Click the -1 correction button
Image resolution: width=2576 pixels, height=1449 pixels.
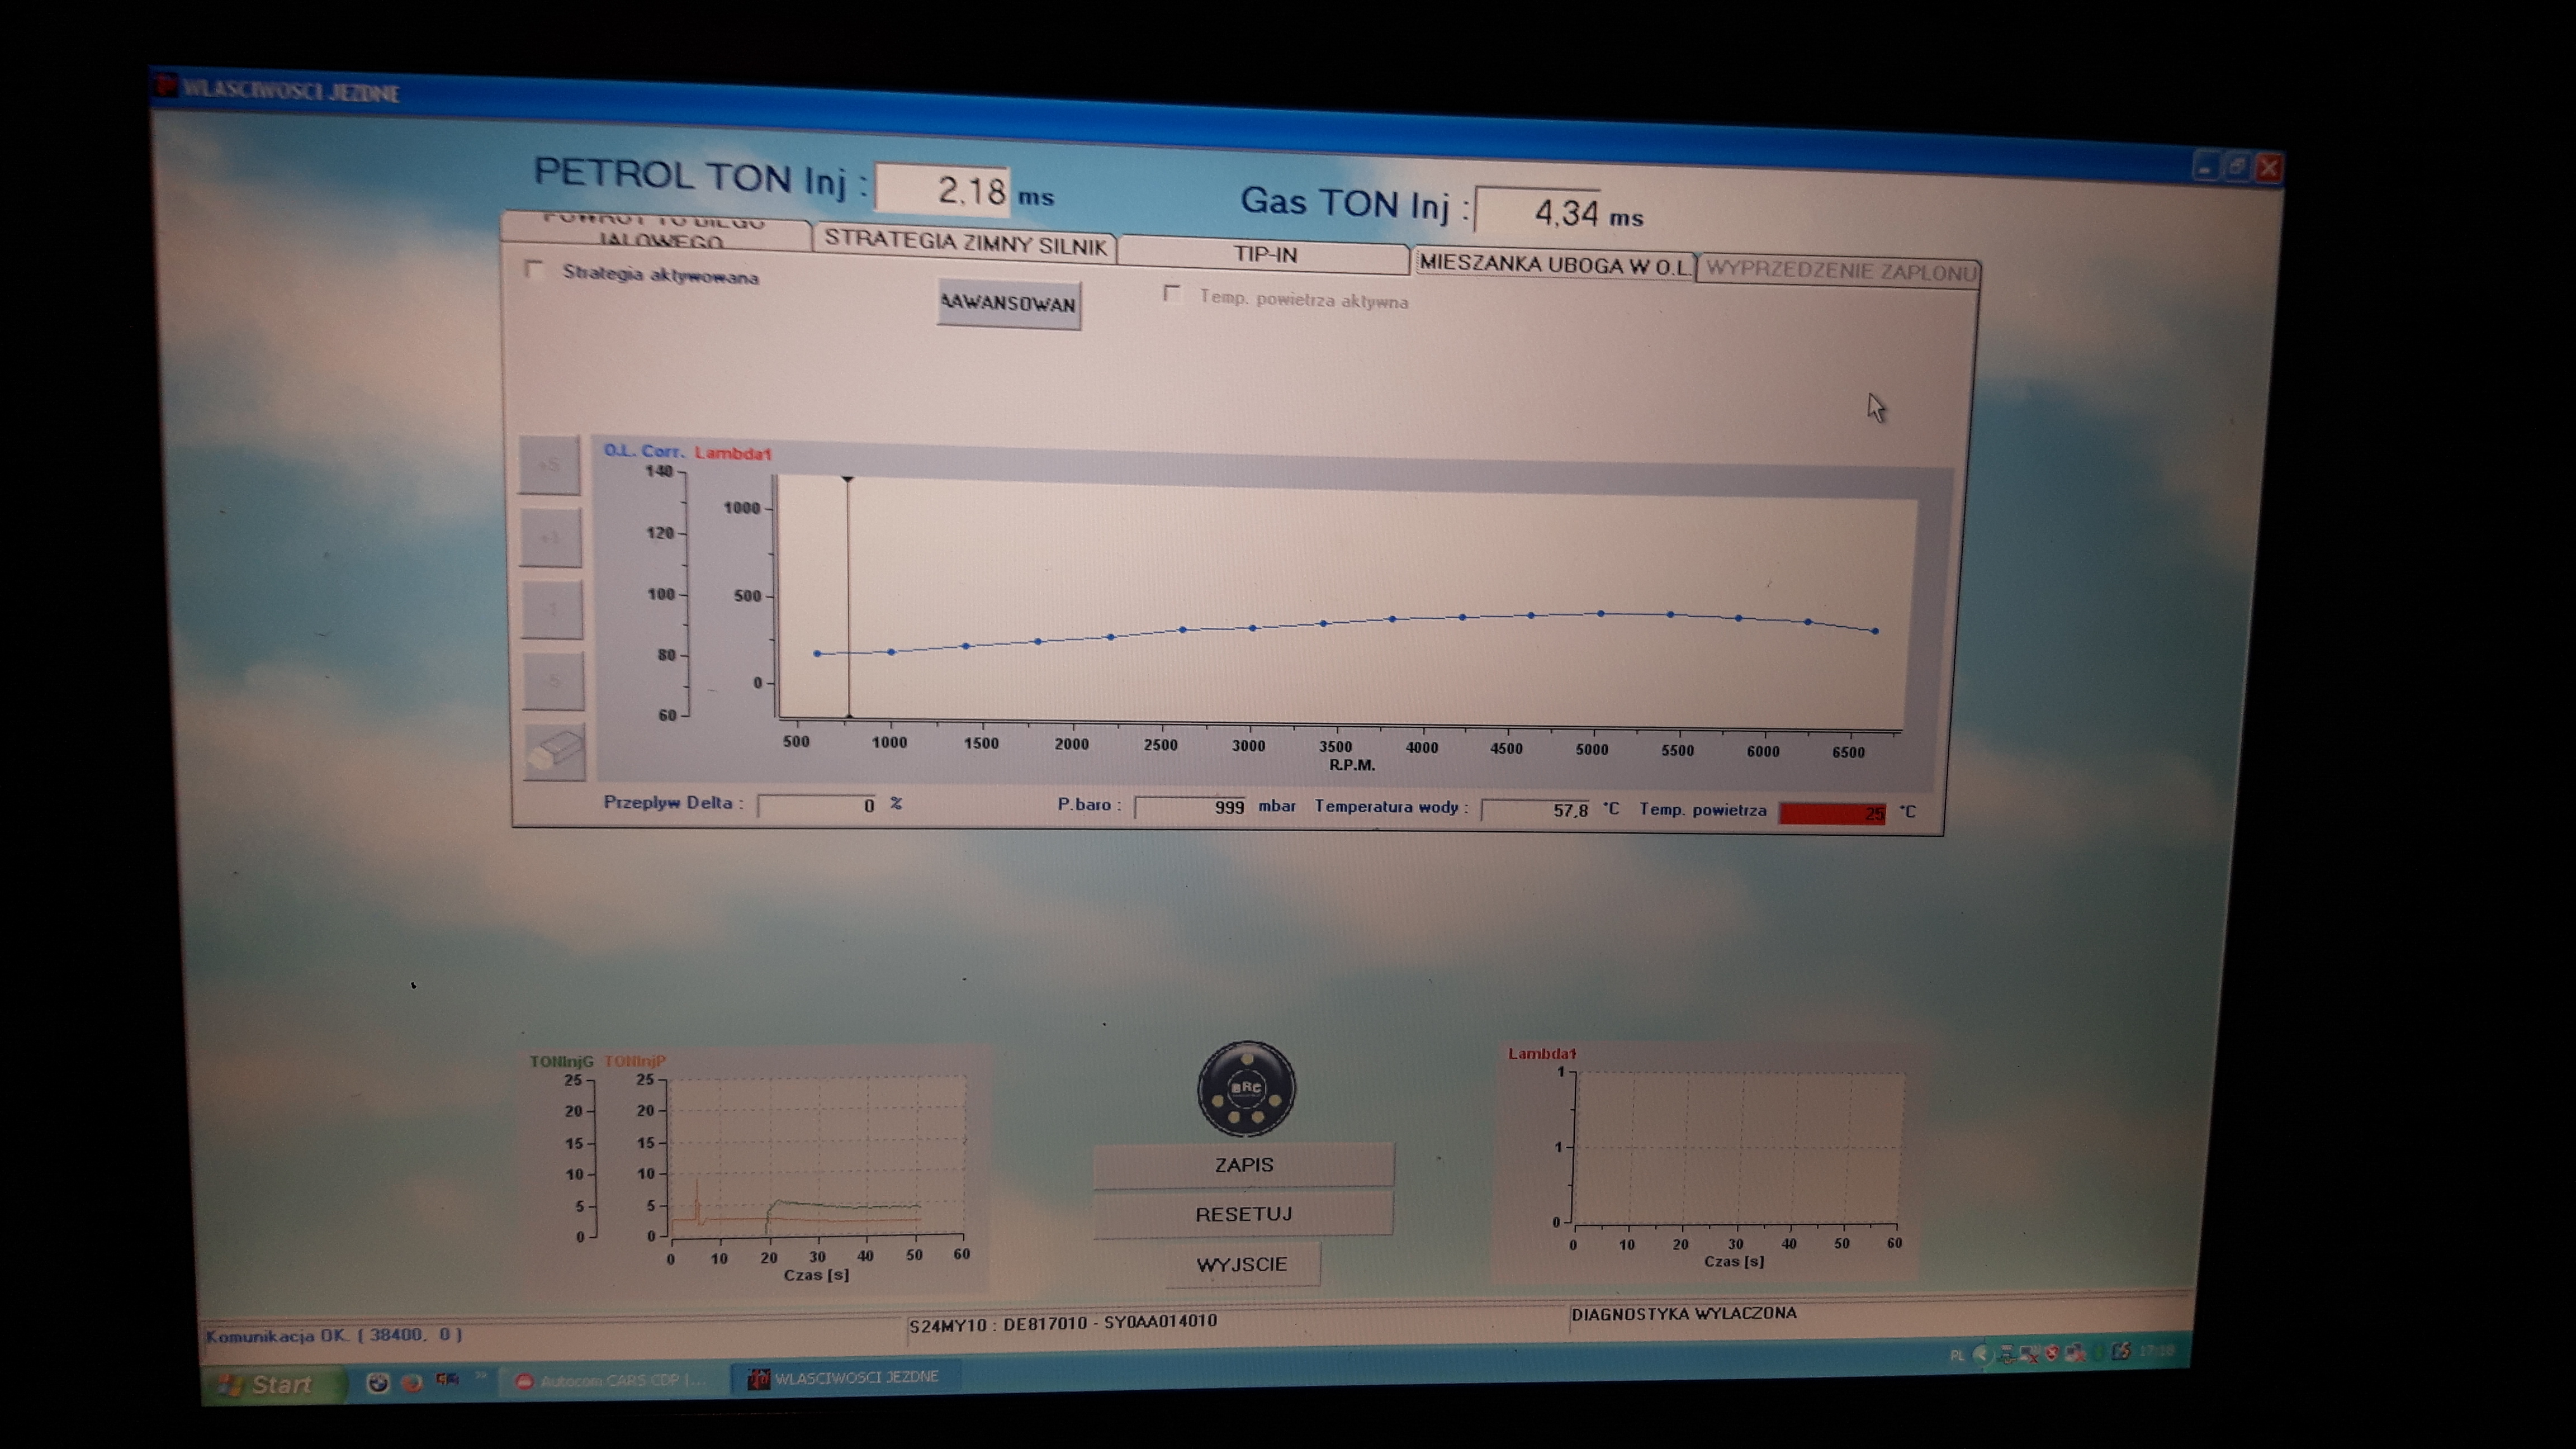coord(552,610)
